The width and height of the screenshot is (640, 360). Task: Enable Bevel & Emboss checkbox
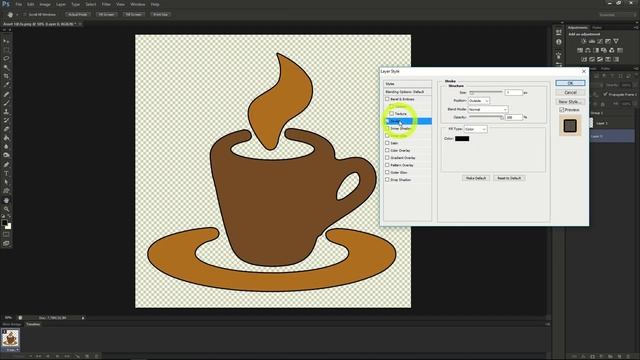click(387, 99)
